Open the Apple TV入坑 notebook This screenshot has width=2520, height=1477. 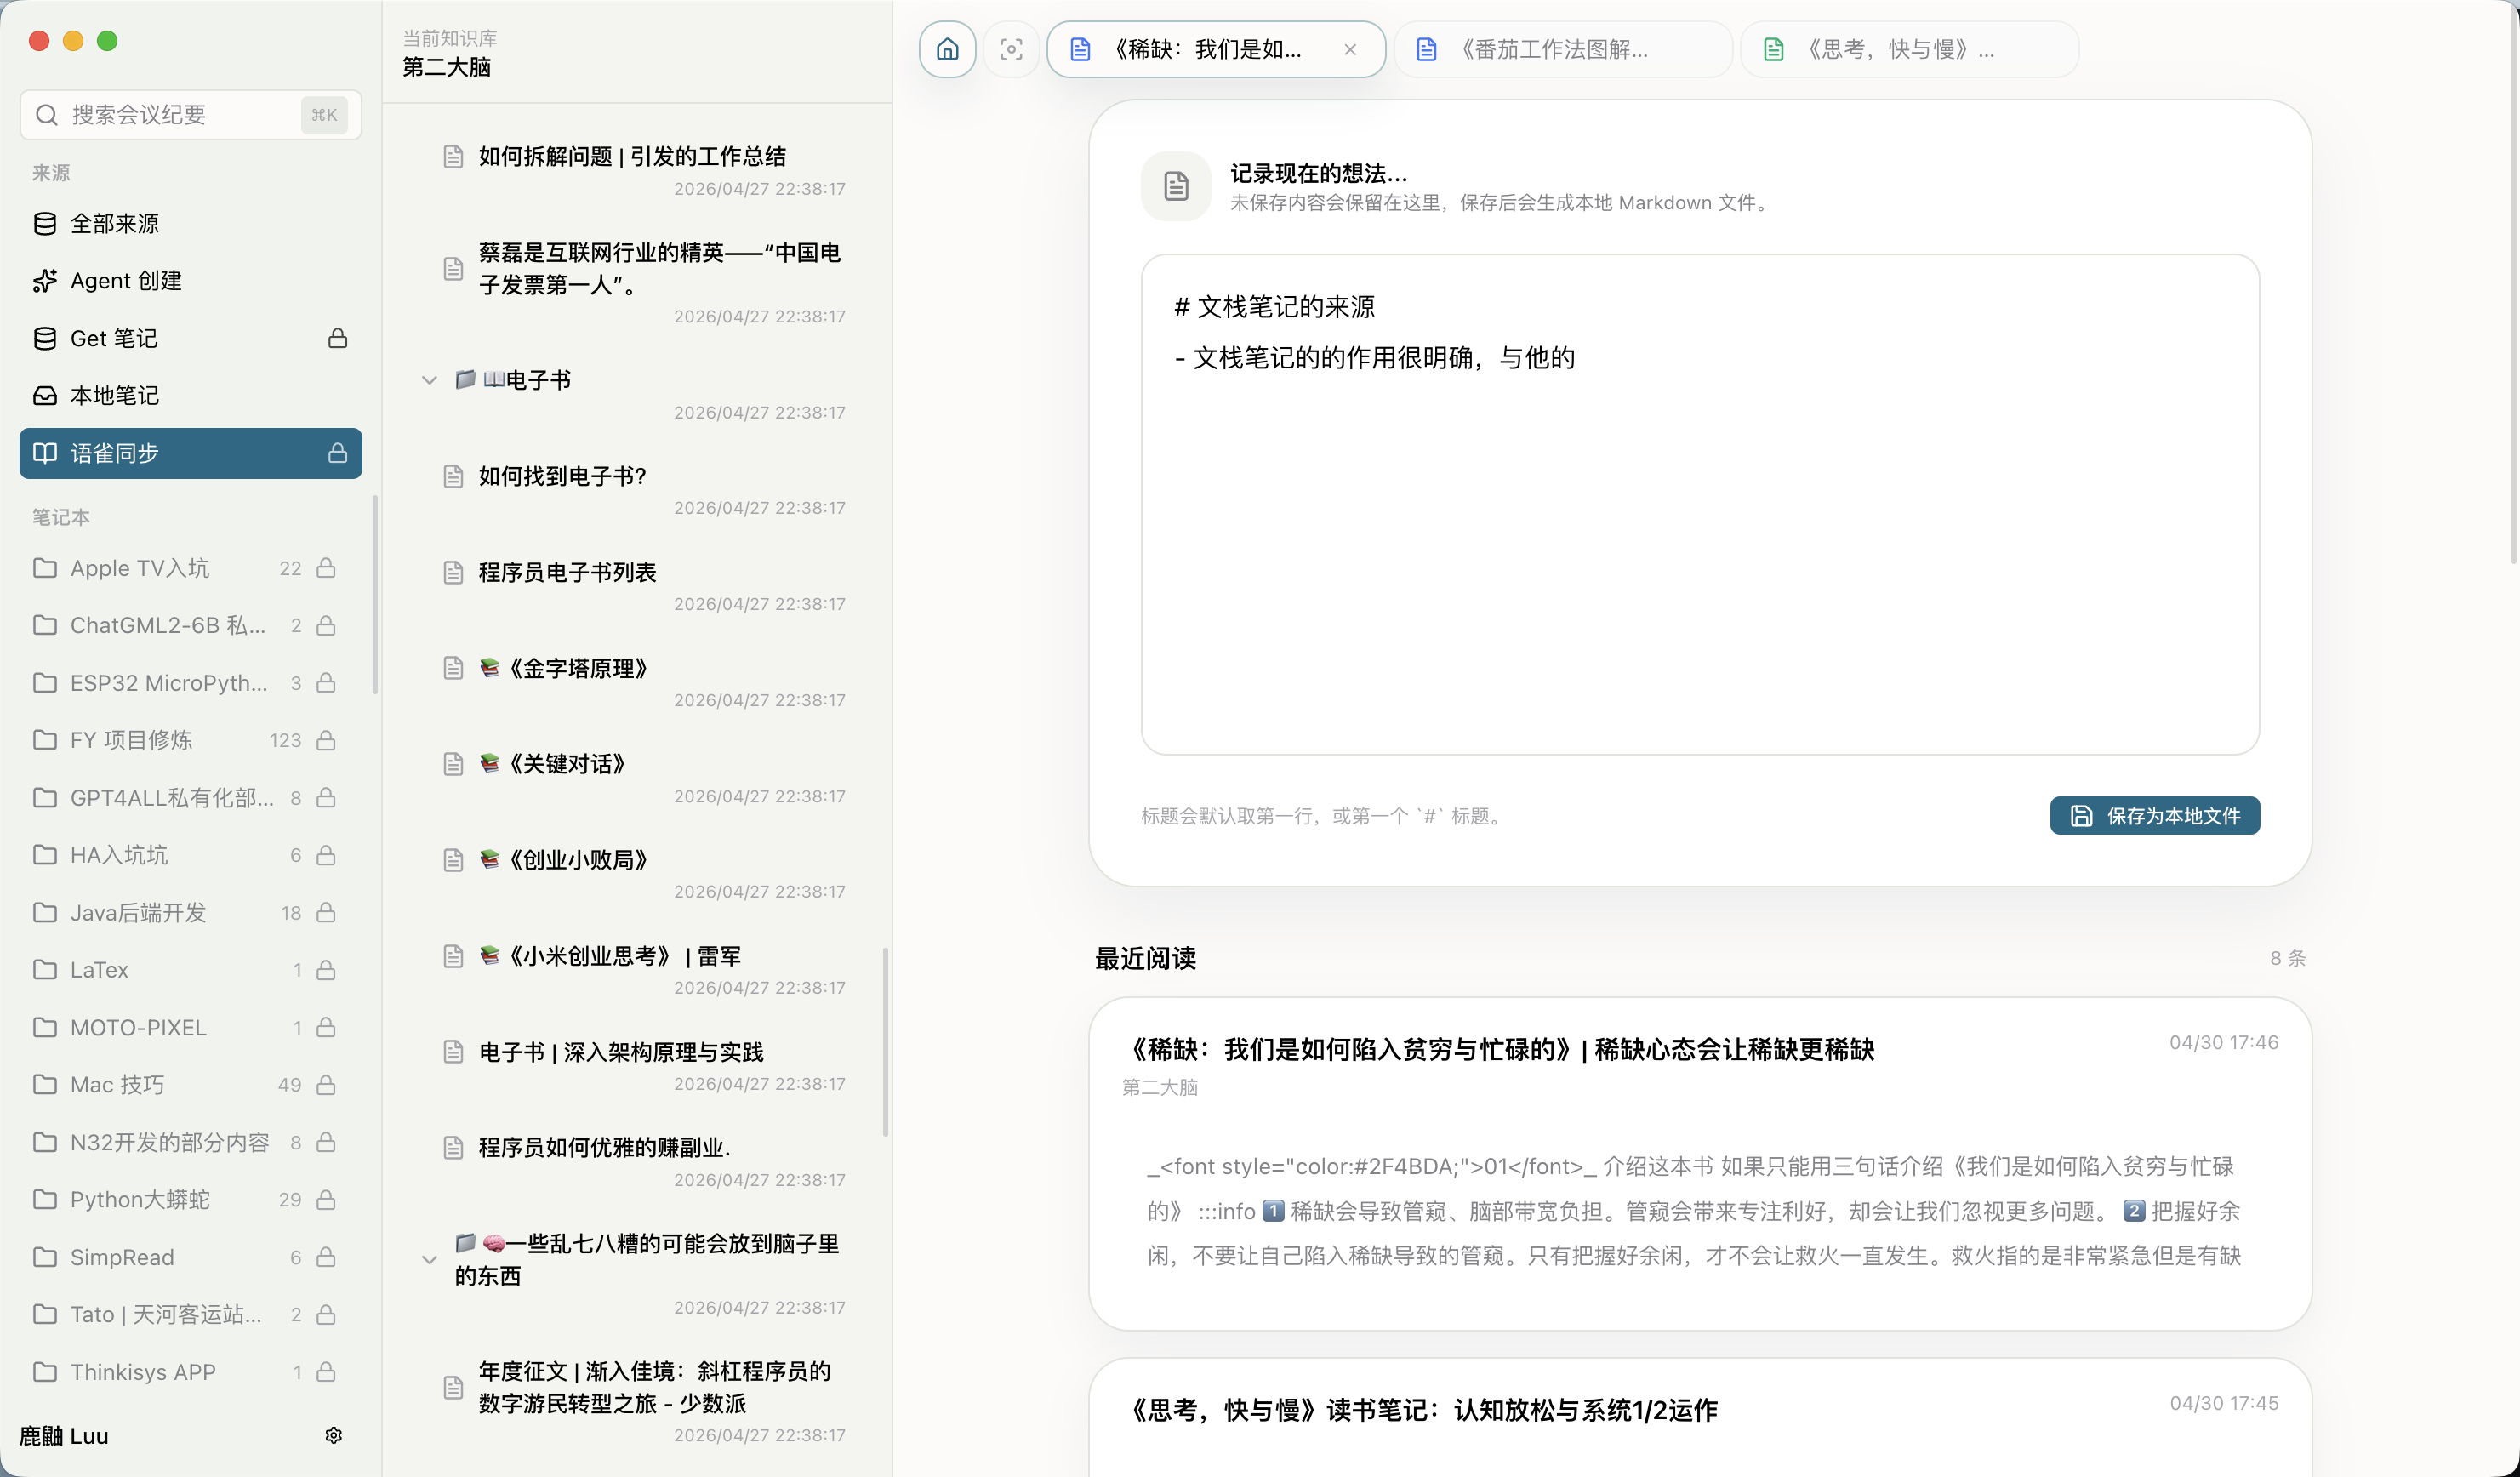coord(185,568)
